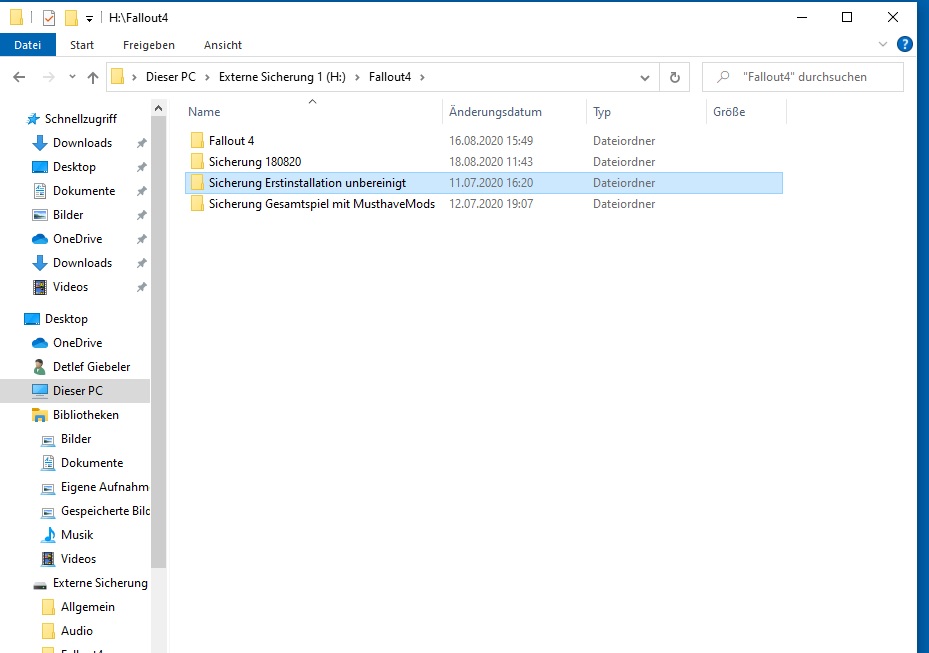Expand the ribbon with the chevron arrow
This screenshot has width=929, height=653.
click(x=883, y=45)
